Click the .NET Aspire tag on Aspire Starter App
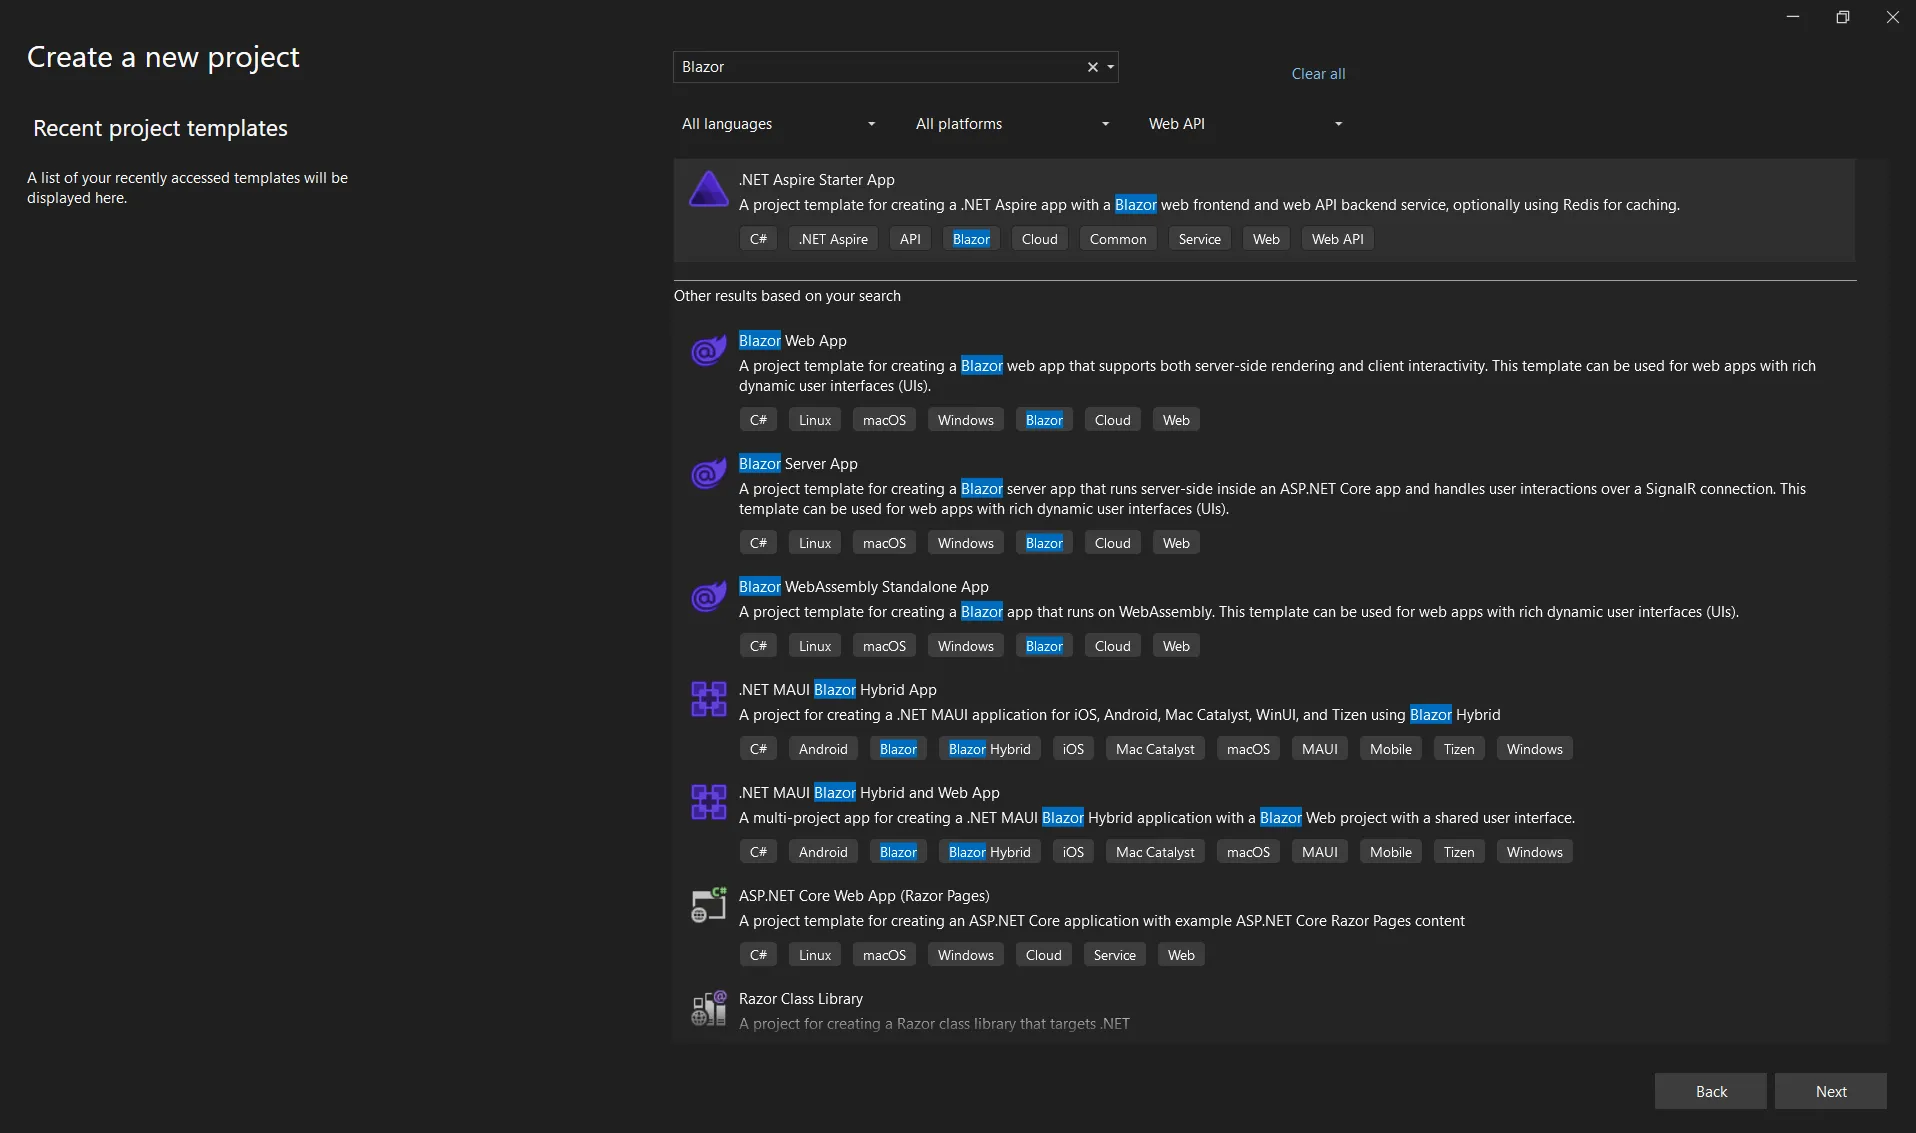 pos(833,239)
